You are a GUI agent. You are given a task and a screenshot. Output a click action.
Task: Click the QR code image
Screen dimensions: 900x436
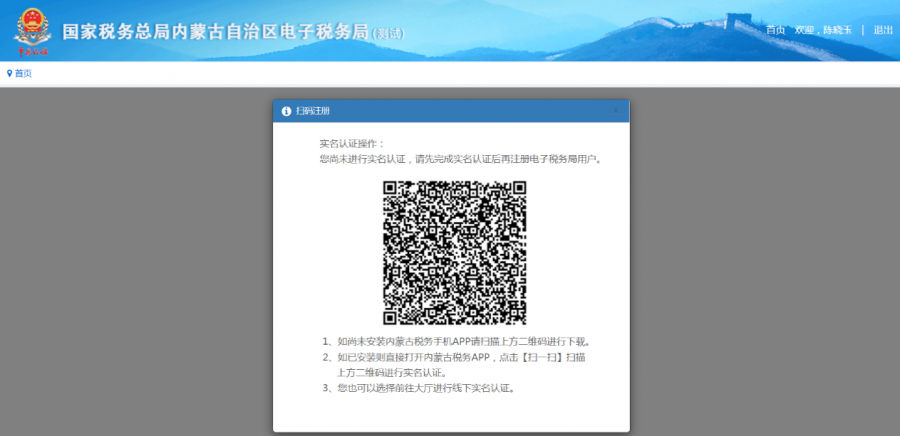coord(455,253)
